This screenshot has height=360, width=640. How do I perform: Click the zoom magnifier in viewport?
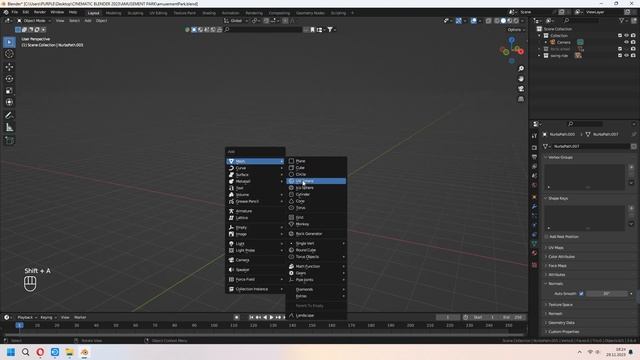point(521,69)
